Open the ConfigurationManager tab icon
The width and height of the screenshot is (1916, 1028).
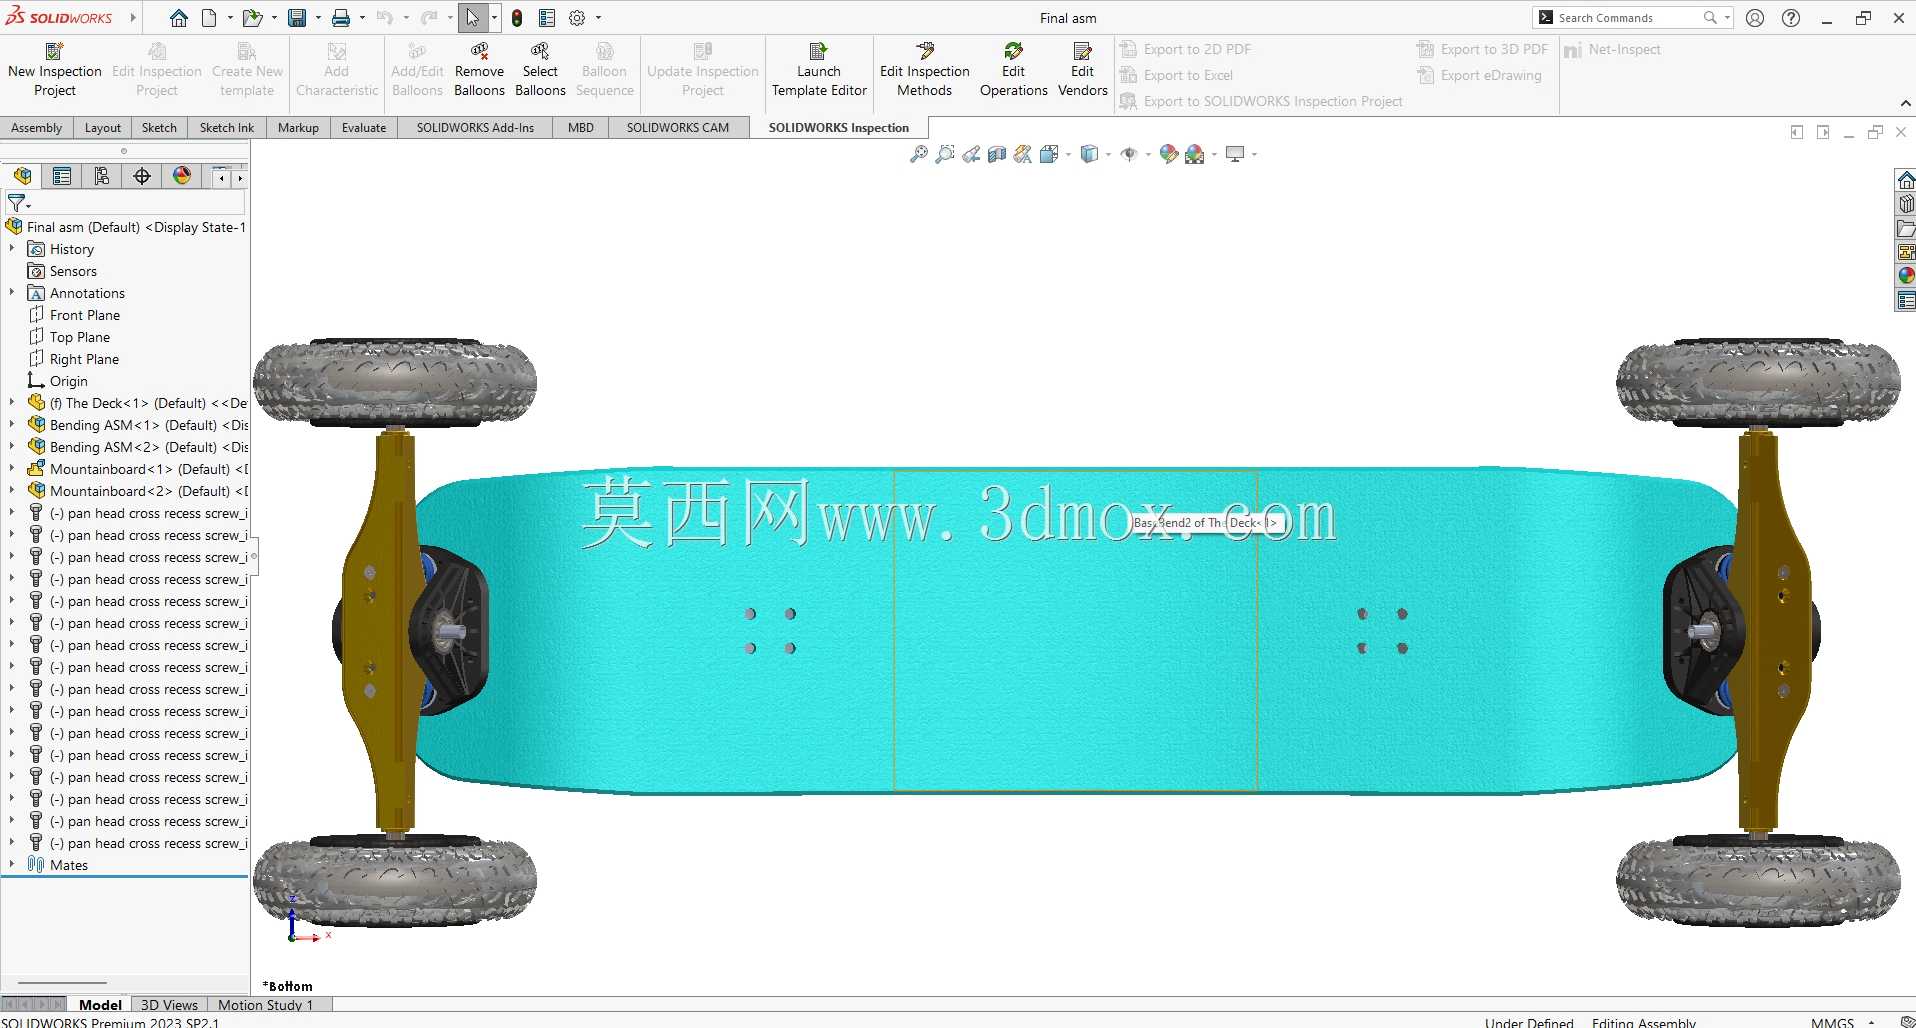point(102,176)
